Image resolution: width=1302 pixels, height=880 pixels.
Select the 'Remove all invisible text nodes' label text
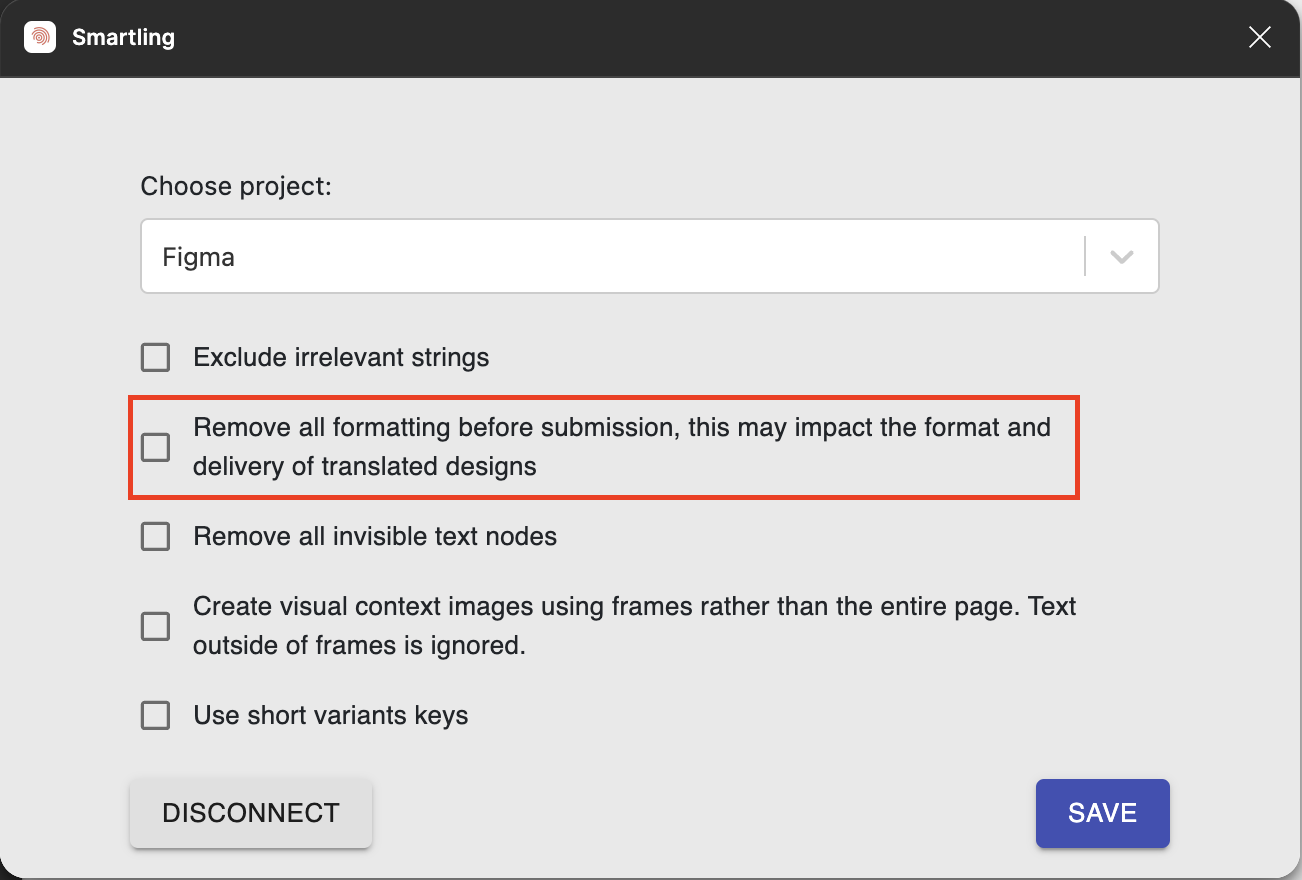click(x=374, y=536)
